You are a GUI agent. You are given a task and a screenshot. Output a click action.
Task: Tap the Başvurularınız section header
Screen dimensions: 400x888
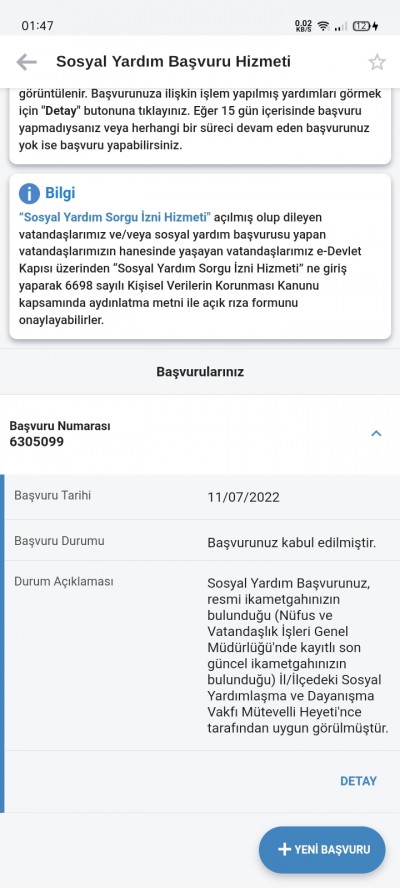click(200, 372)
